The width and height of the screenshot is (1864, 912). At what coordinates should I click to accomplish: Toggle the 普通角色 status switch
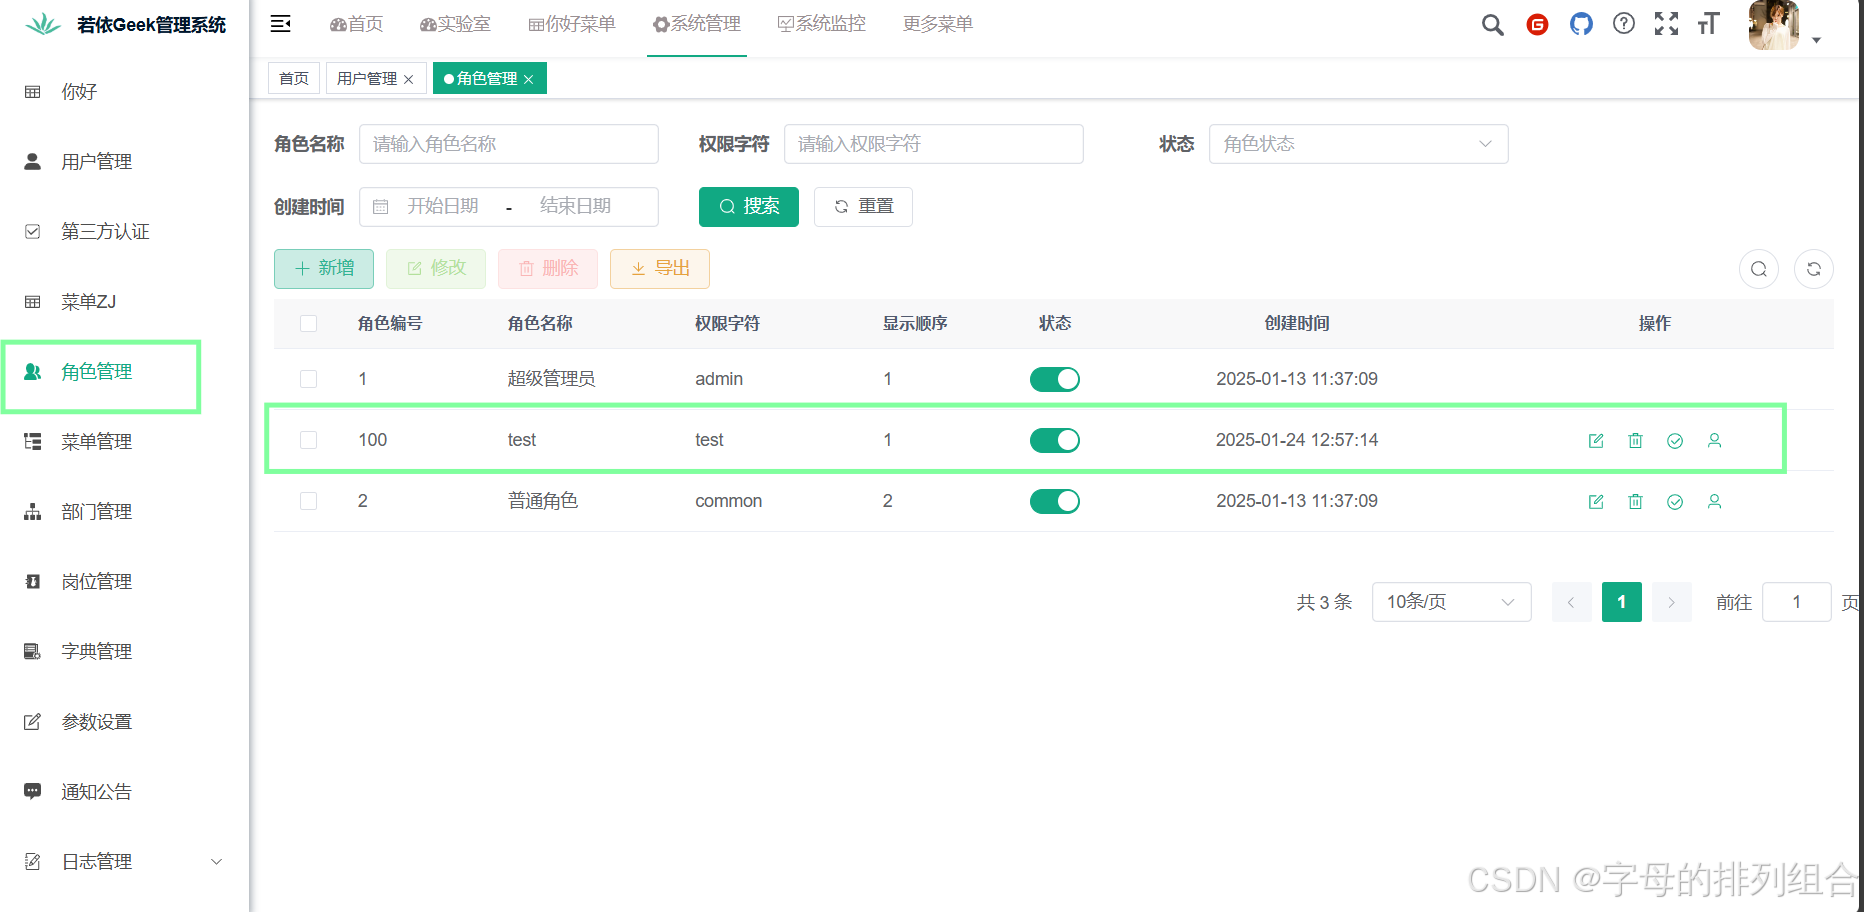coord(1055,501)
